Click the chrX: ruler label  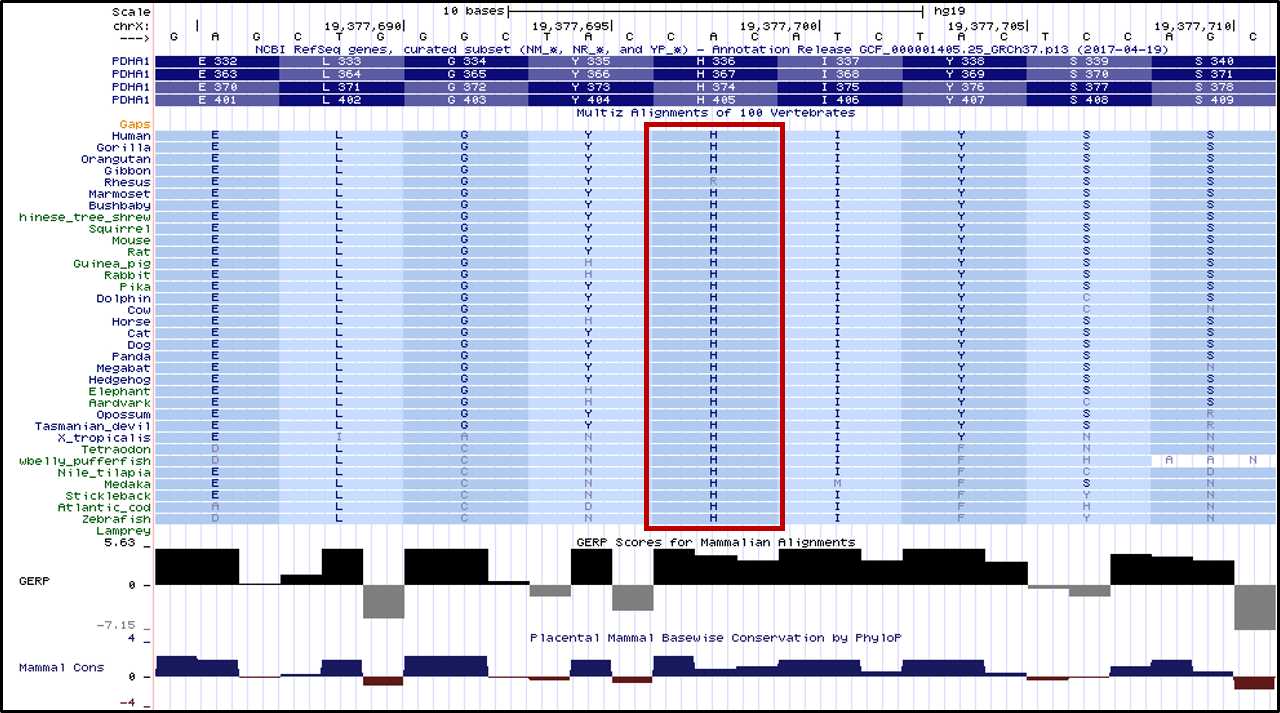131,25
